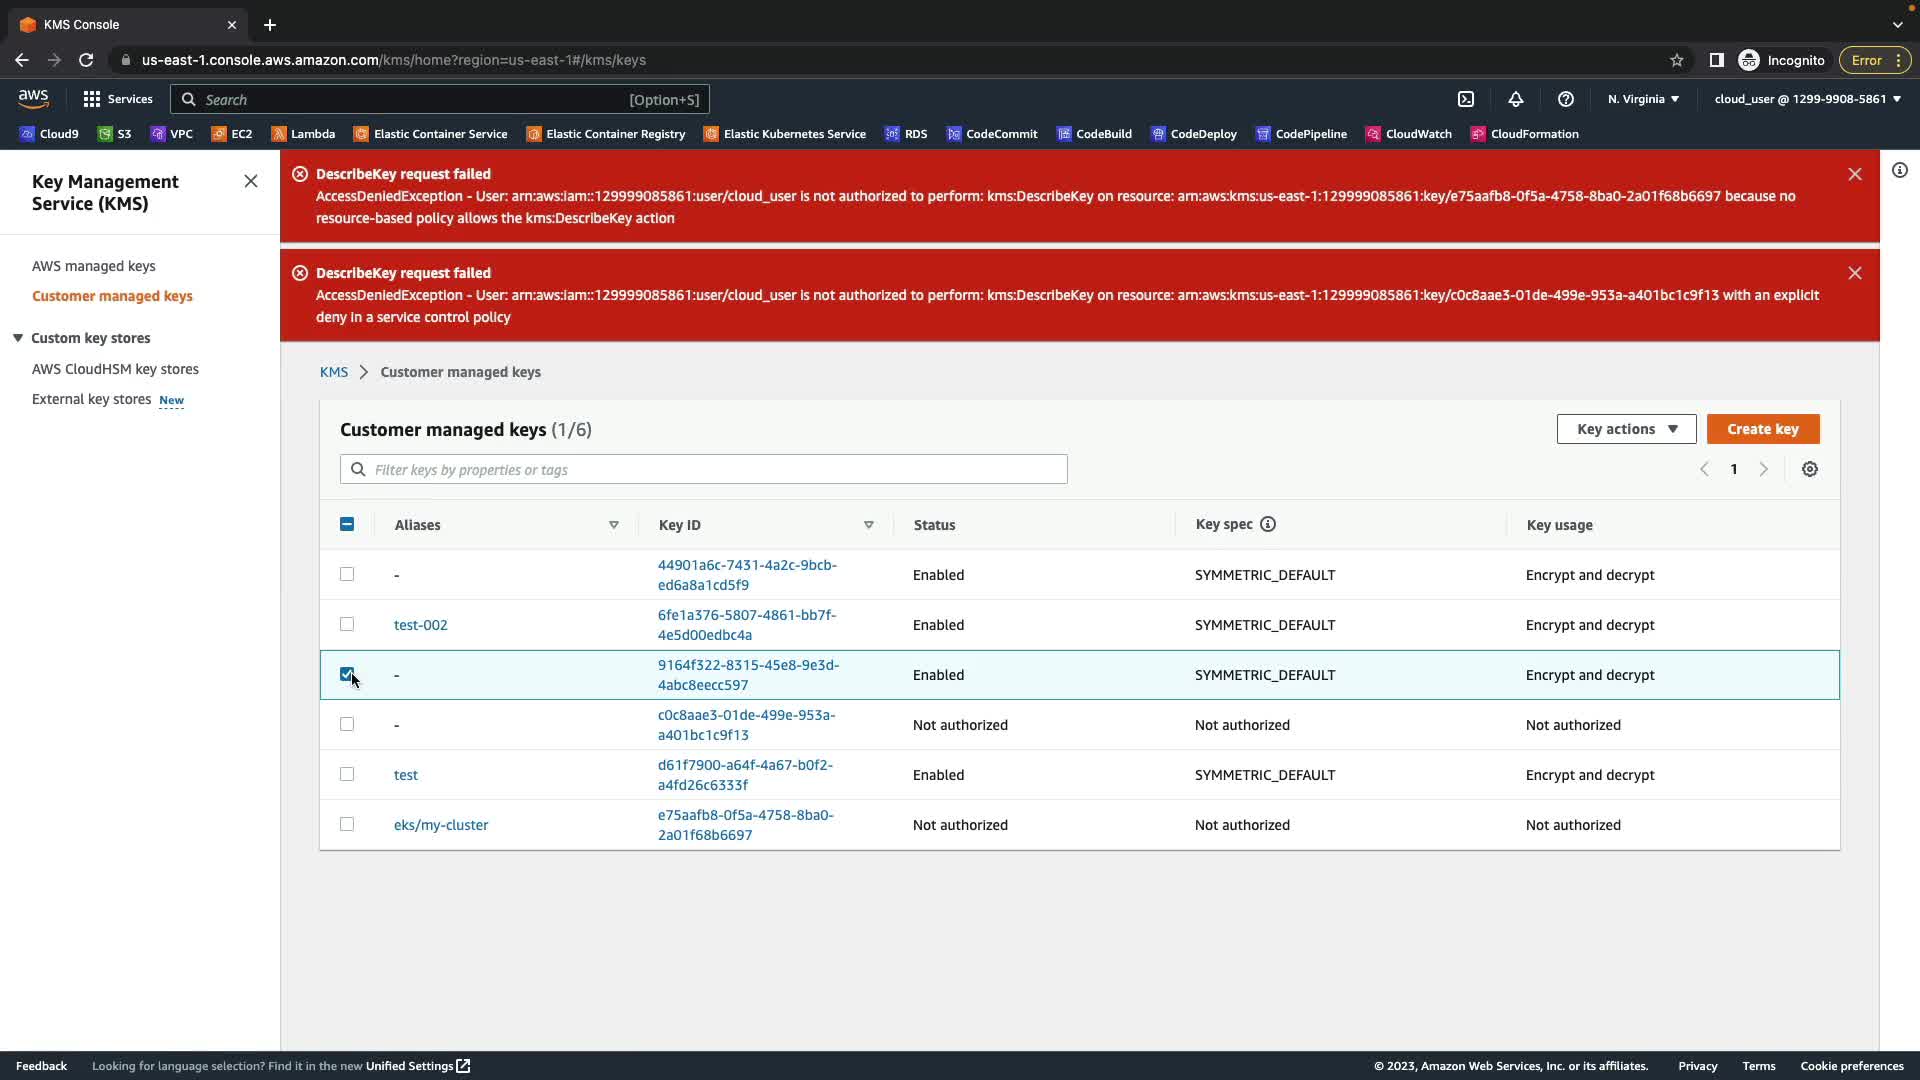Image resolution: width=1920 pixels, height=1080 pixels.
Task: Open table preferences gear icon
Action: coord(1810,469)
